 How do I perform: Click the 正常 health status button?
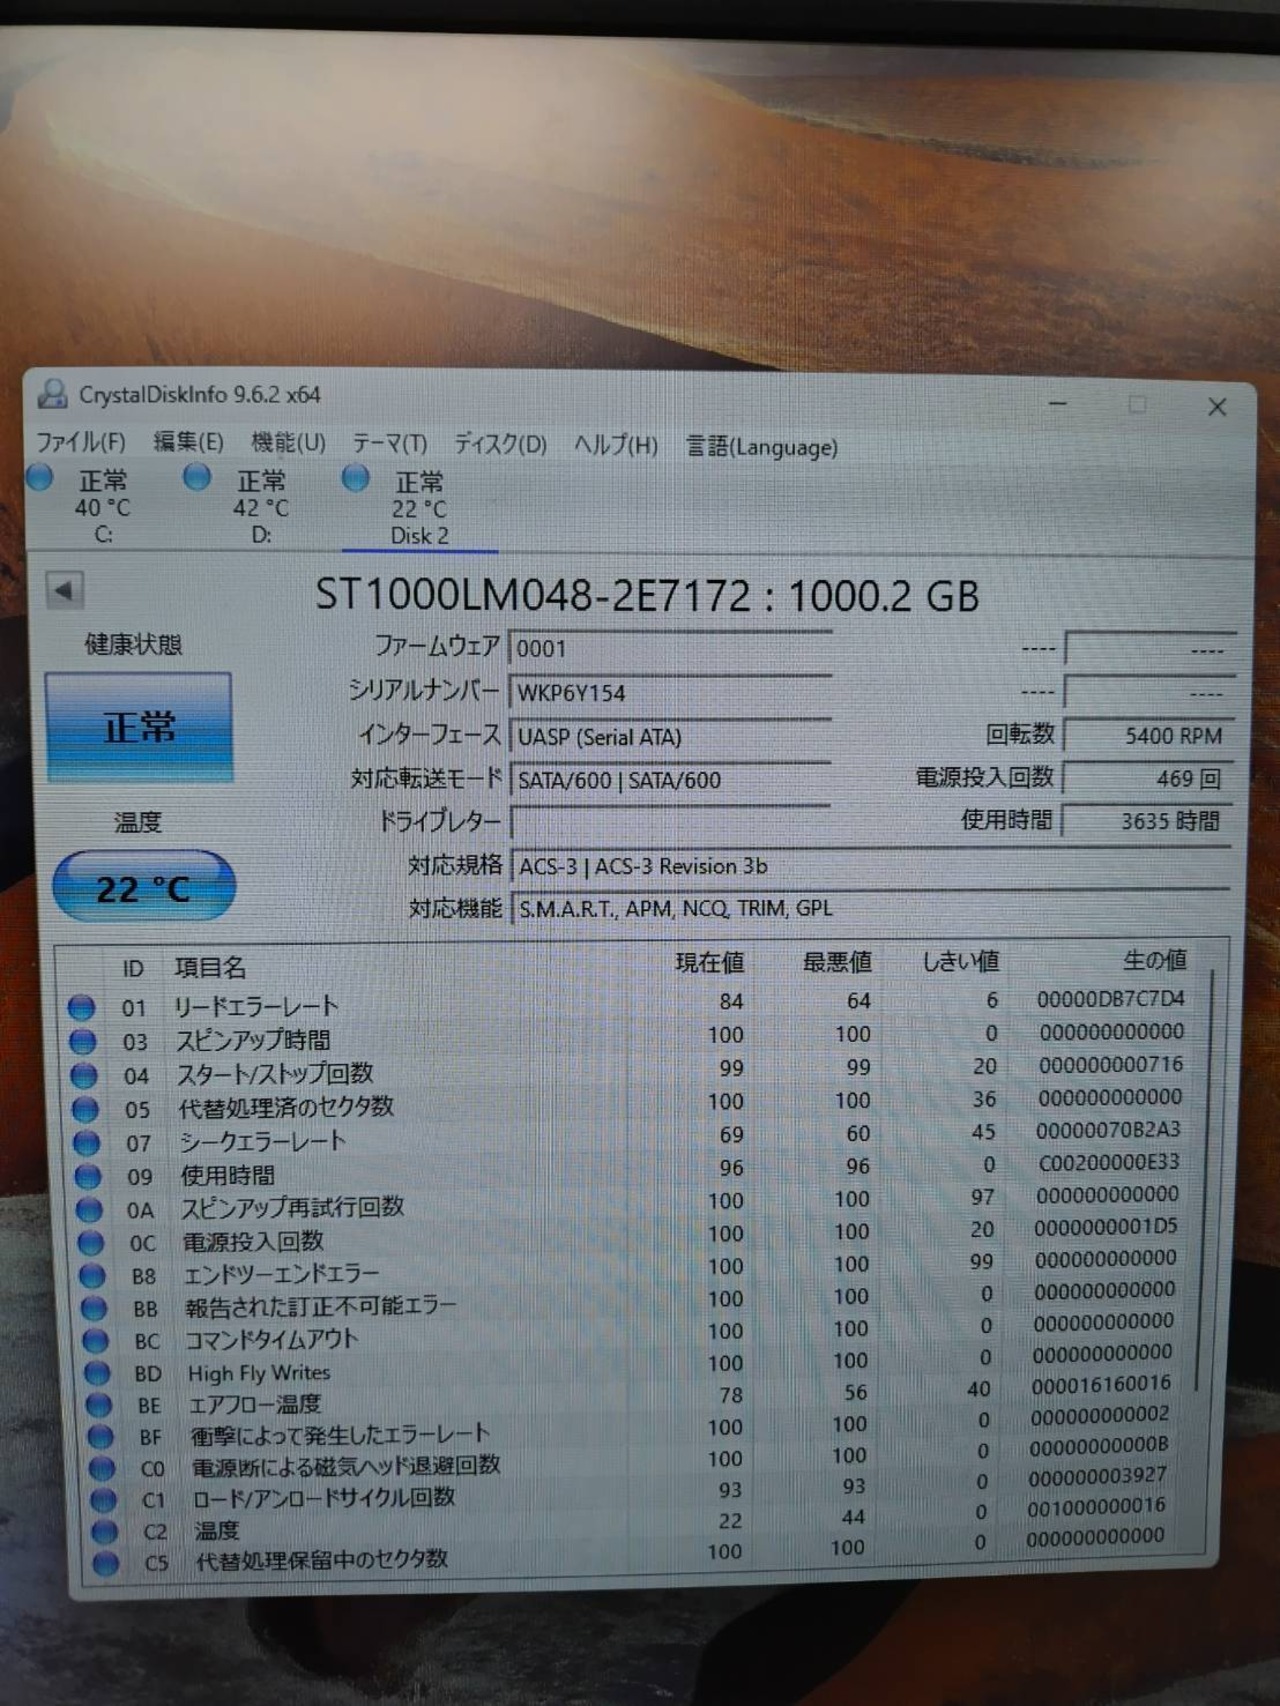(x=139, y=727)
